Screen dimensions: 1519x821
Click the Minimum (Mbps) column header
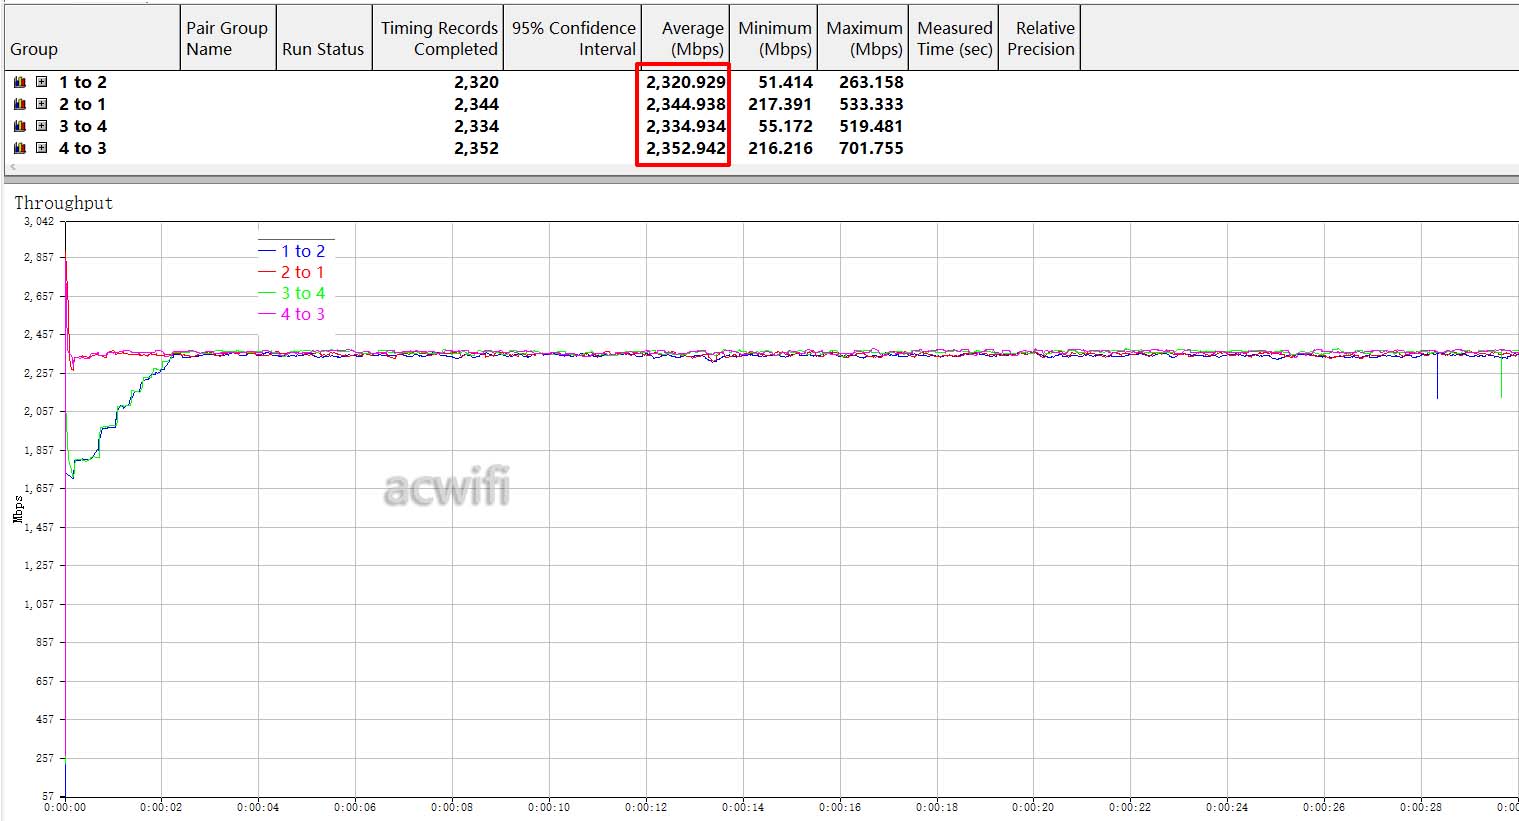pos(774,38)
